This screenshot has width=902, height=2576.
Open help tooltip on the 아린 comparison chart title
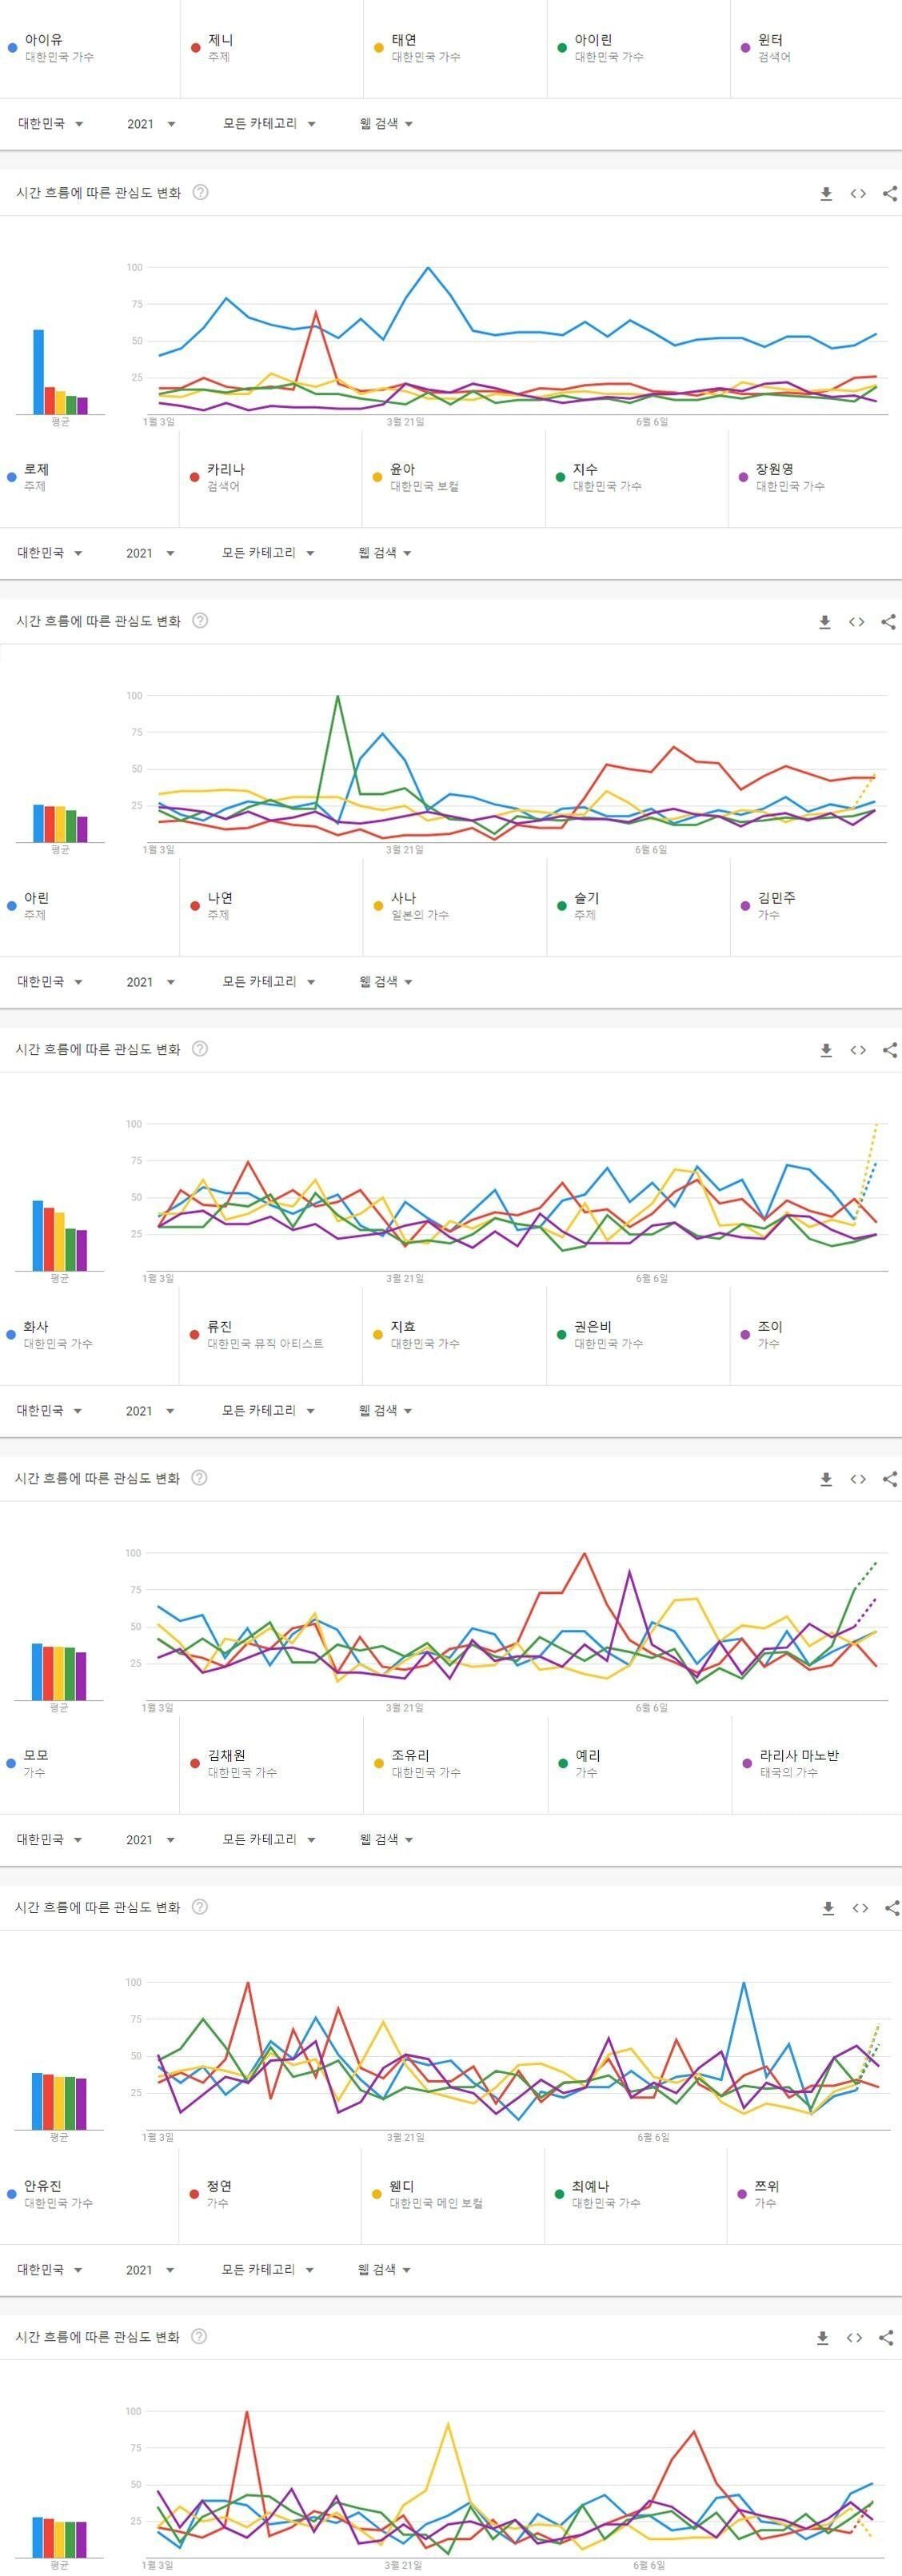pos(200,1048)
